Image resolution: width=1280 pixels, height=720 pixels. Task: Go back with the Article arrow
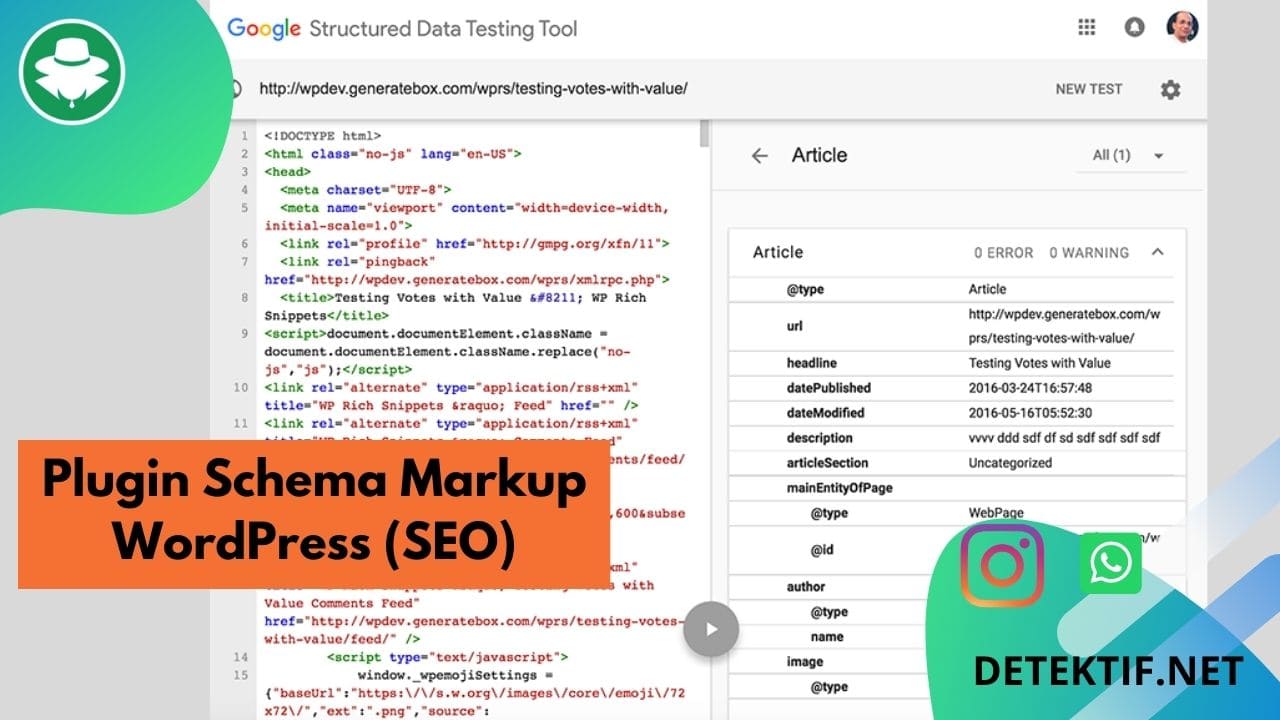click(760, 156)
